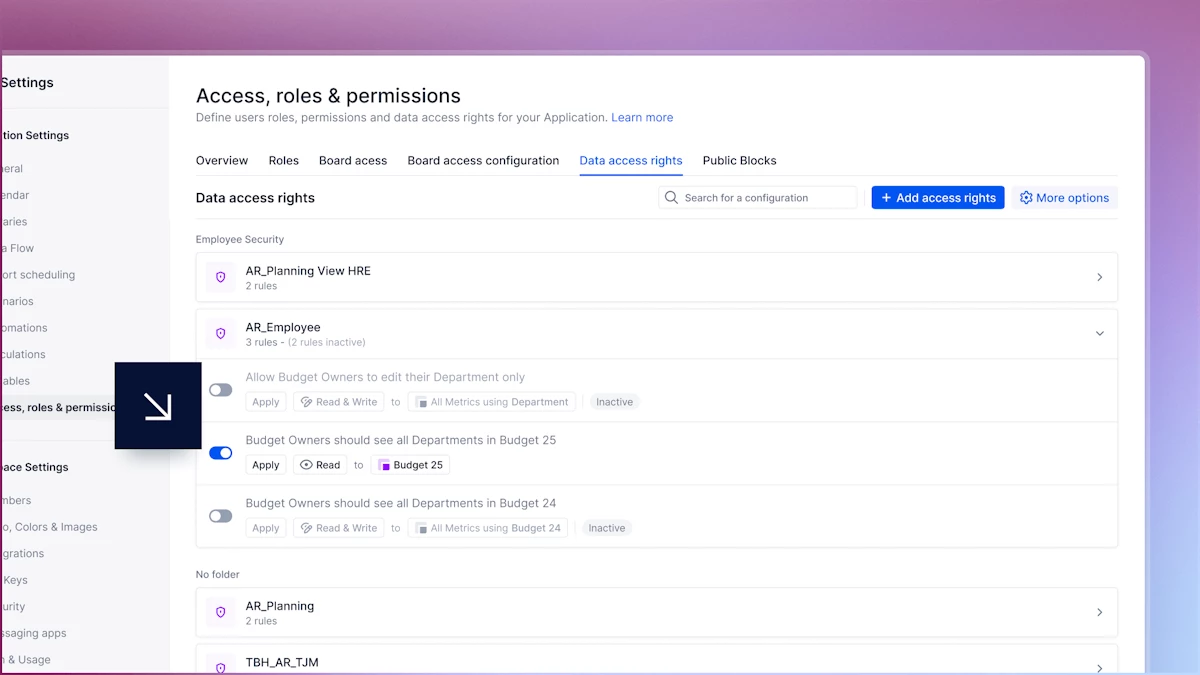
Task: Click the plus icon in Add access rights
Action: point(886,198)
